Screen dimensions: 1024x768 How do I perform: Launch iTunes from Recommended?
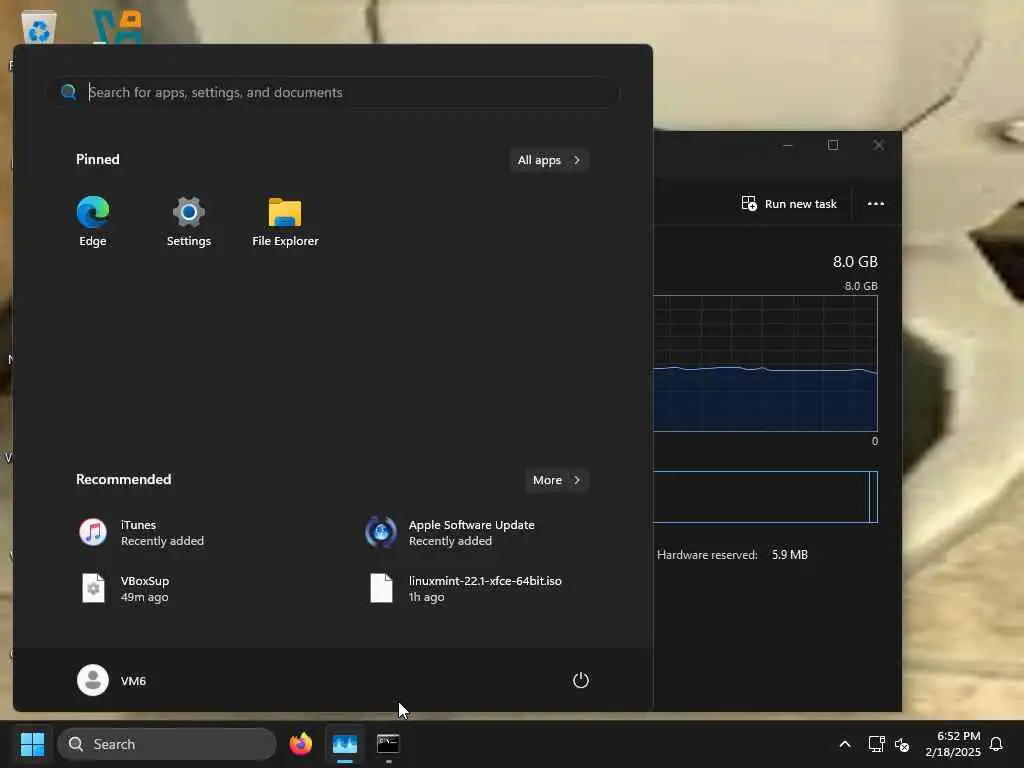(142, 533)
